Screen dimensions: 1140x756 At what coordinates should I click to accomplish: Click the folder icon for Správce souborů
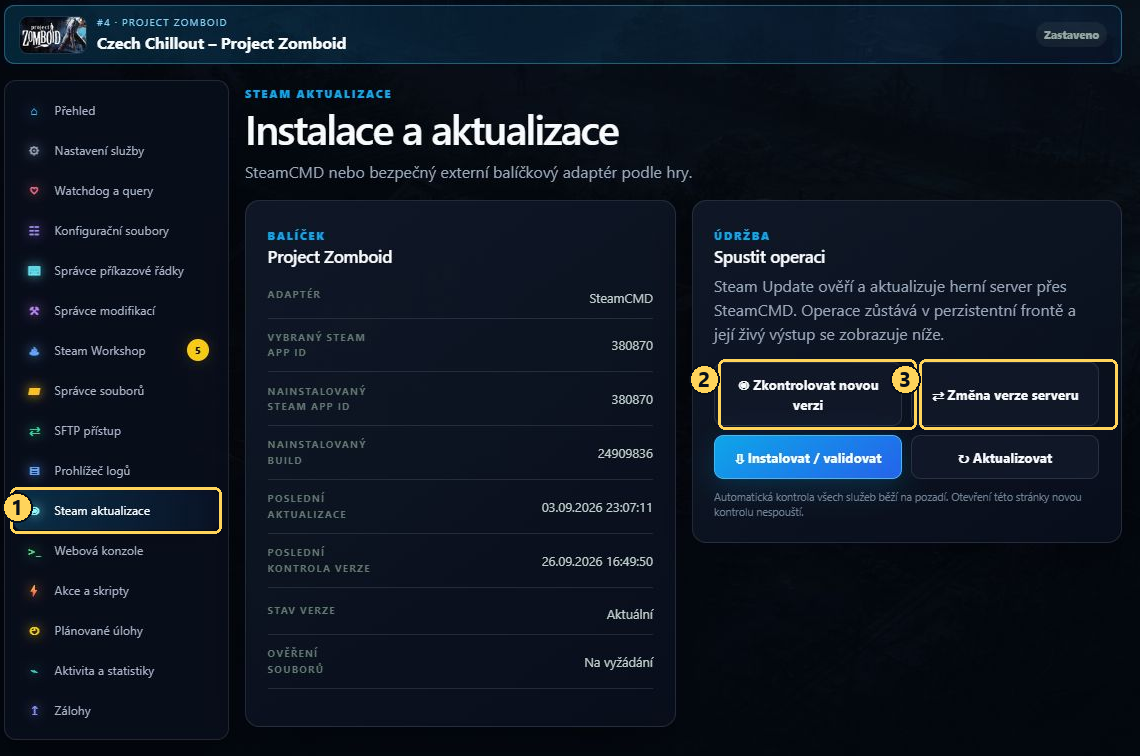[33, 391]
